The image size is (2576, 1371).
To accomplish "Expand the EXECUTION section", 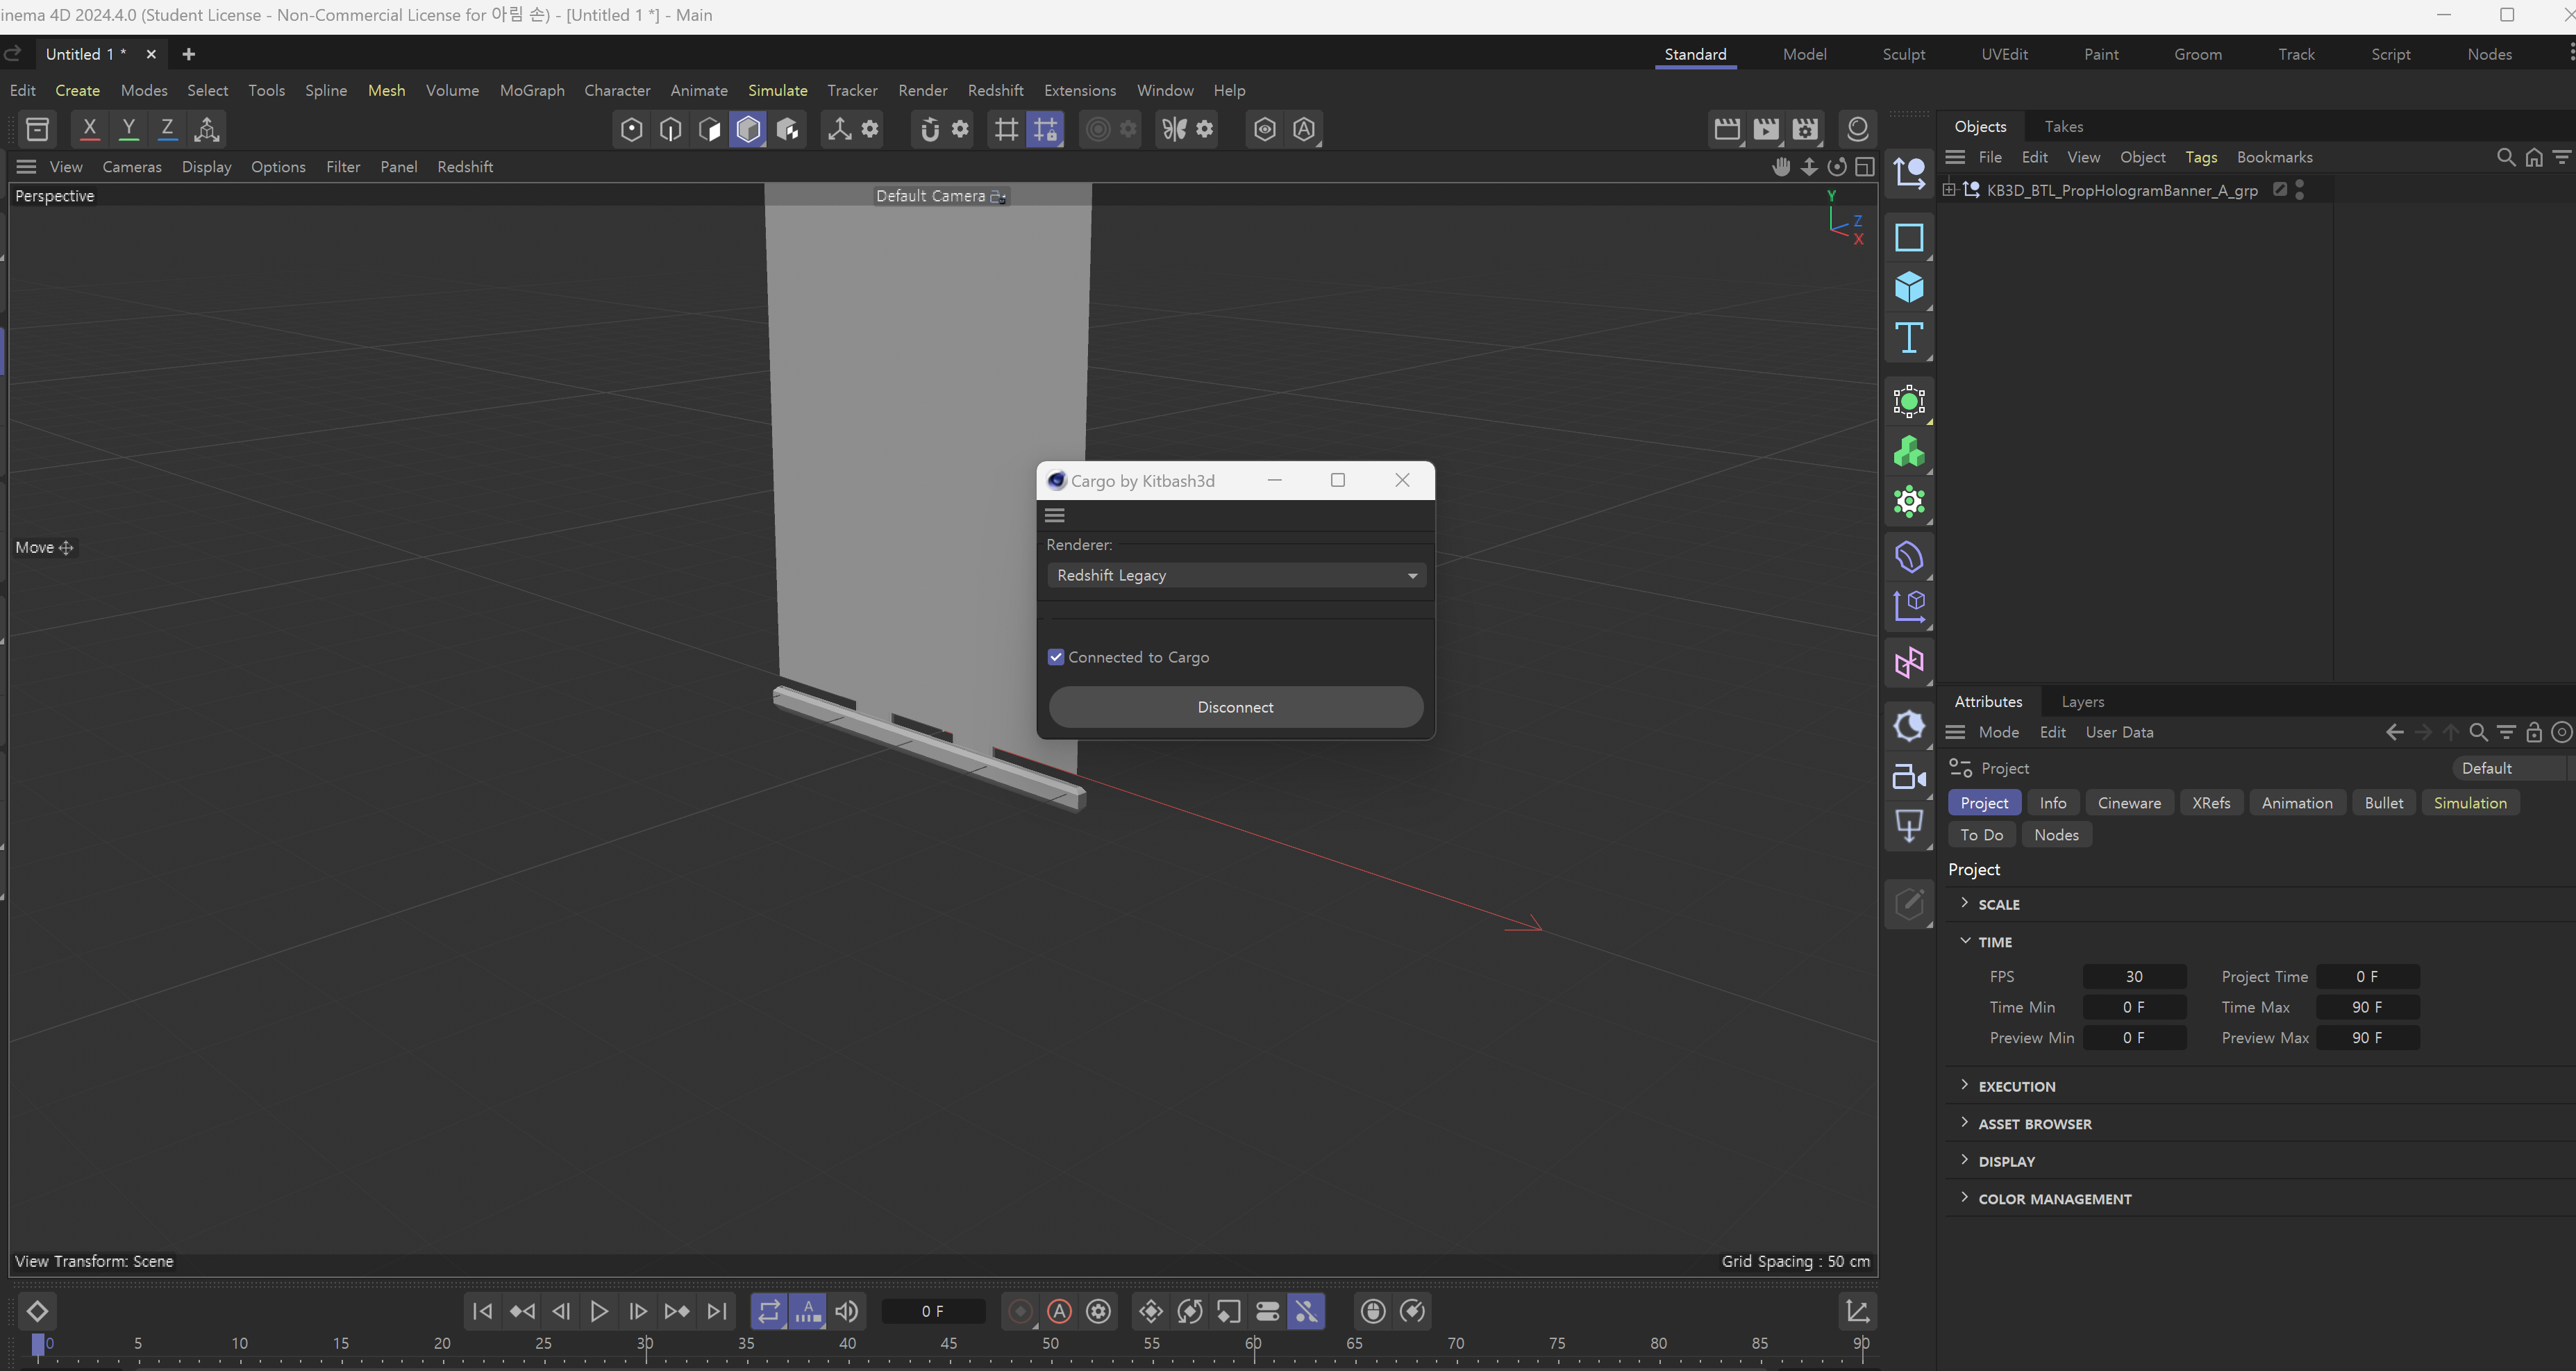I will point(1965,1085).
